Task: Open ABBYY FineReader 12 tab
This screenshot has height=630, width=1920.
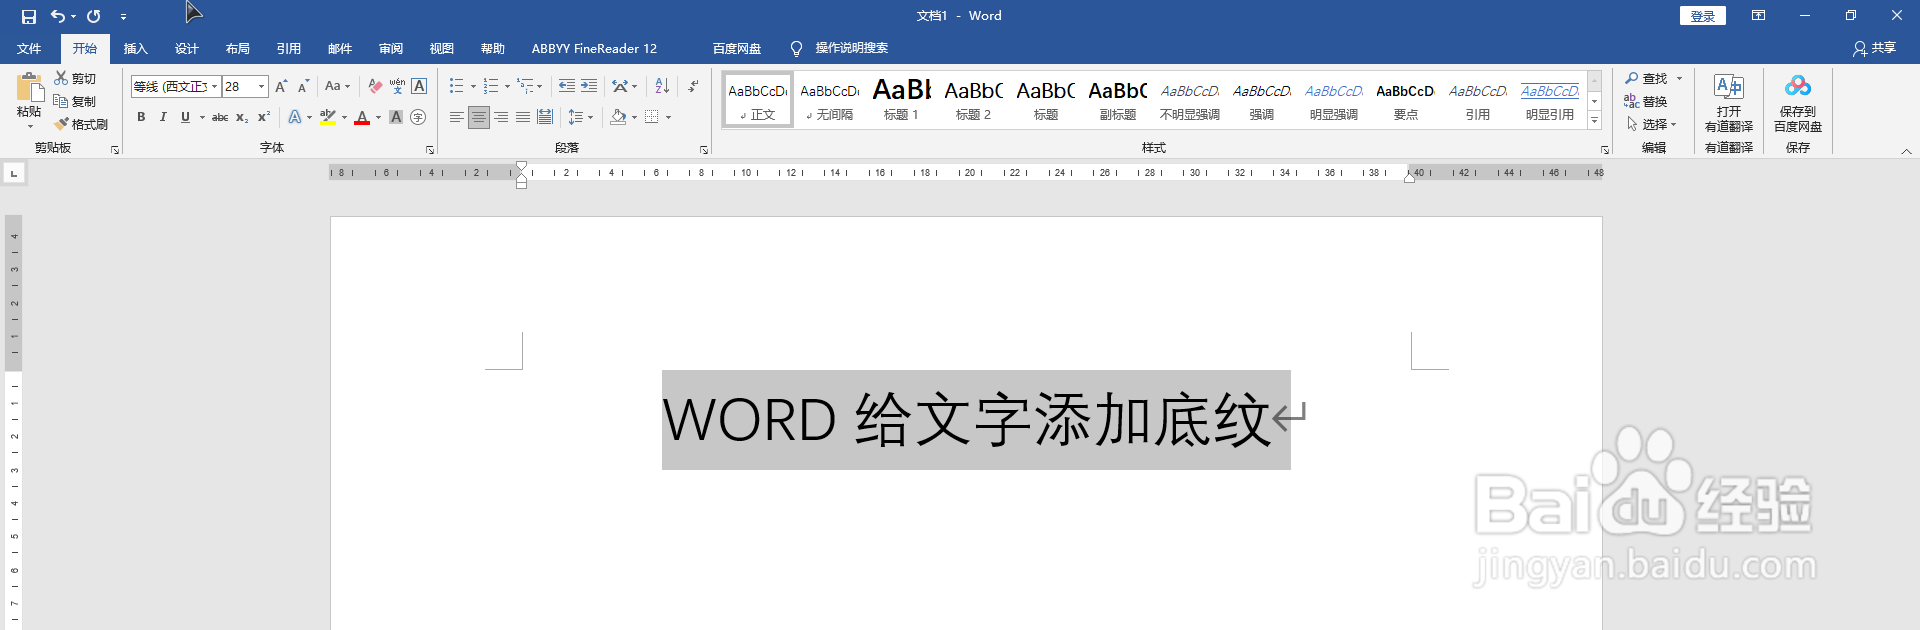Action: click(594, 48)
